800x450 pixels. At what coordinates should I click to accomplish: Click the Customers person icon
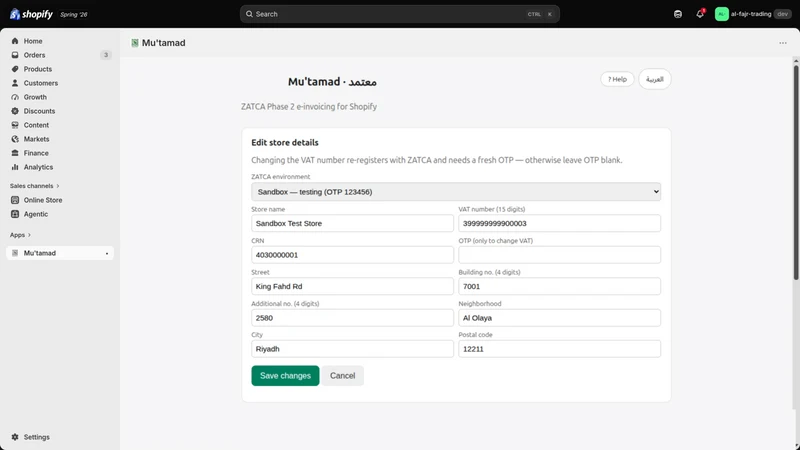point(15,83)
